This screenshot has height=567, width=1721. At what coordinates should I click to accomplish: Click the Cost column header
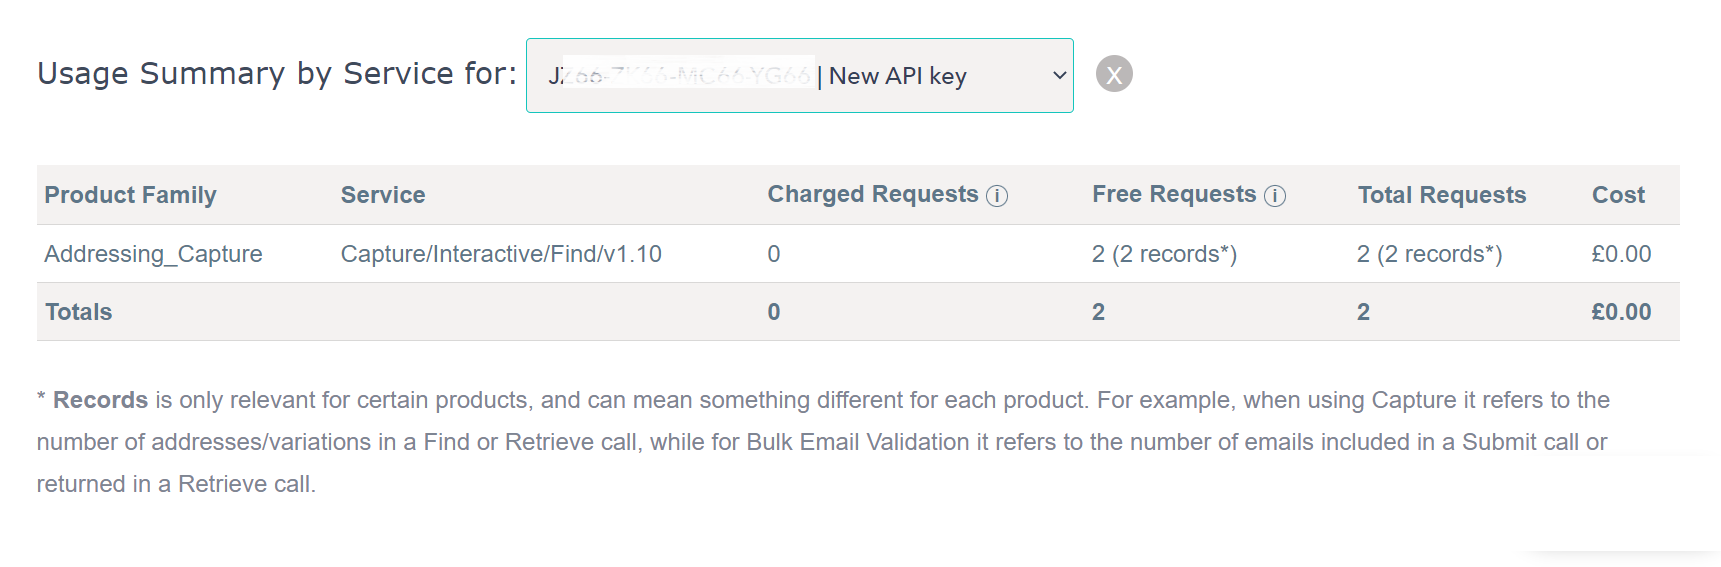click(1618, 195)
